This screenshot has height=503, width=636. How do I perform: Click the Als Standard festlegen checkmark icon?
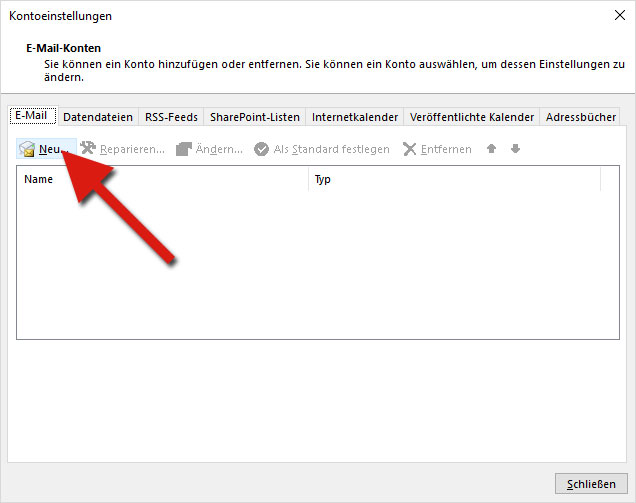pos(261,149)
